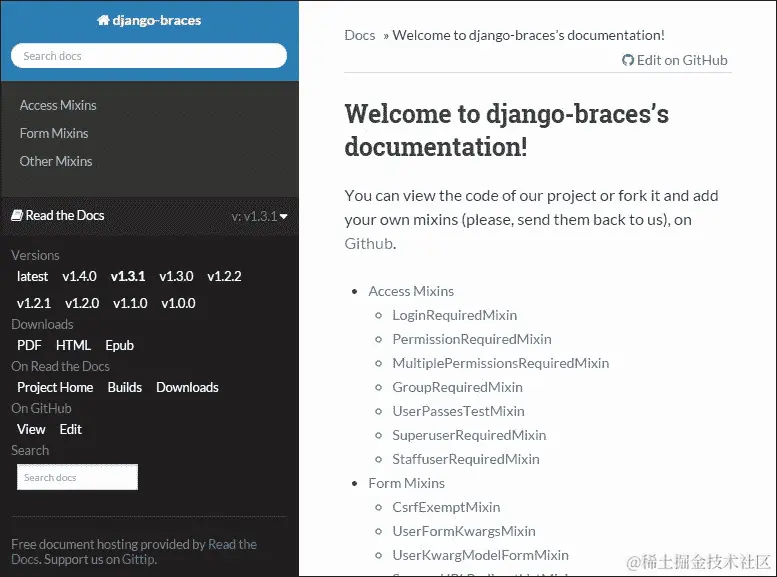The image size is (777, 577).
Task: Click the Gittip support link
Action: [138, 560]
